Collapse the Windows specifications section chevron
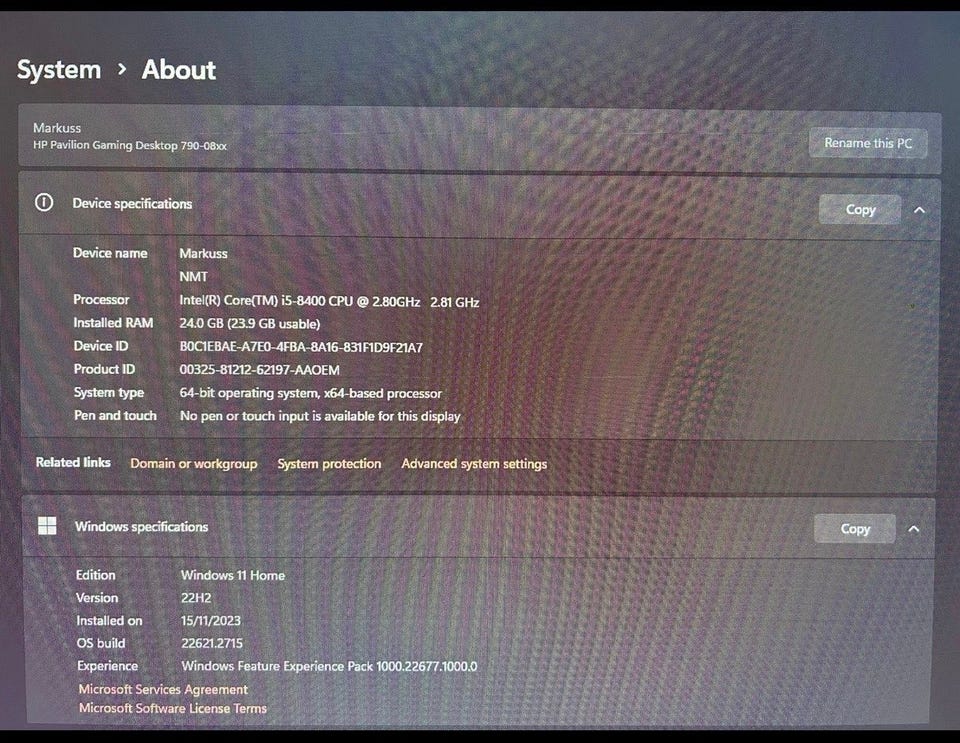This screenshot has height=743, width=960. pos(913,529)
